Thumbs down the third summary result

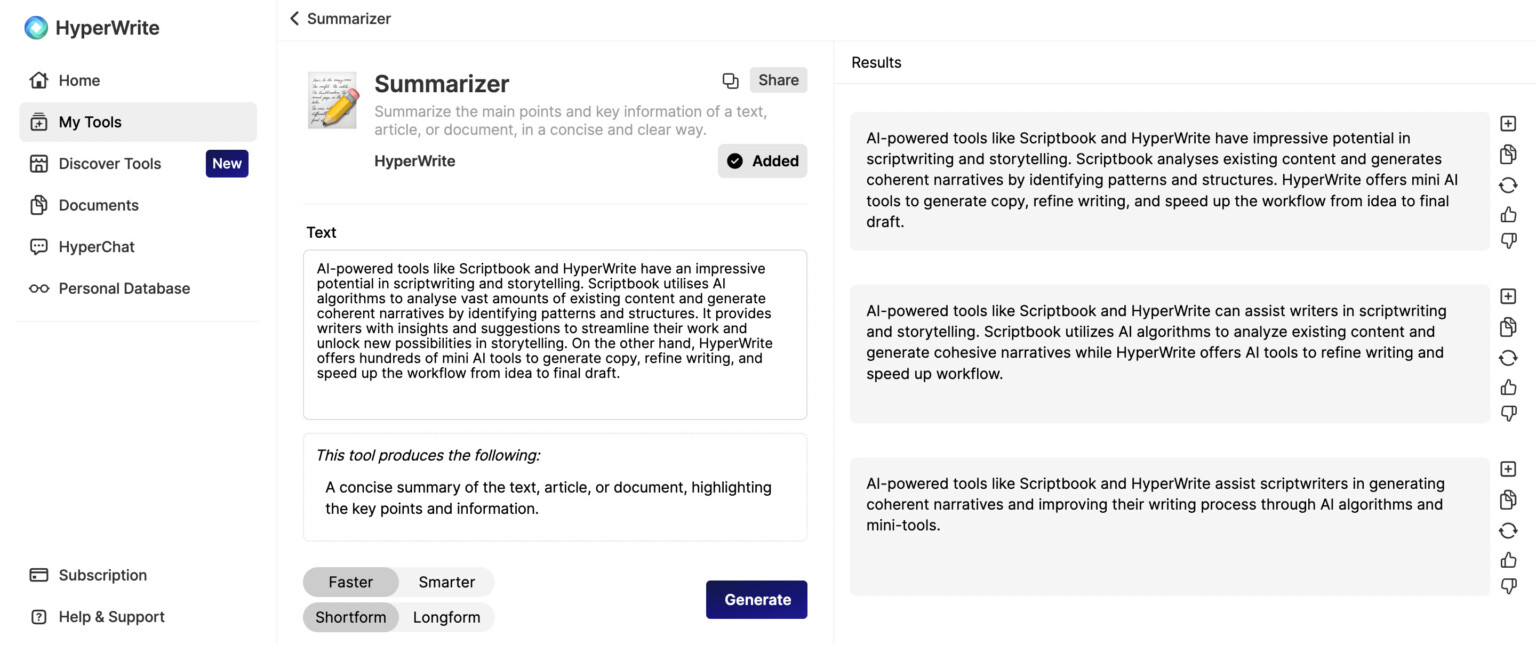(1508, 586)
